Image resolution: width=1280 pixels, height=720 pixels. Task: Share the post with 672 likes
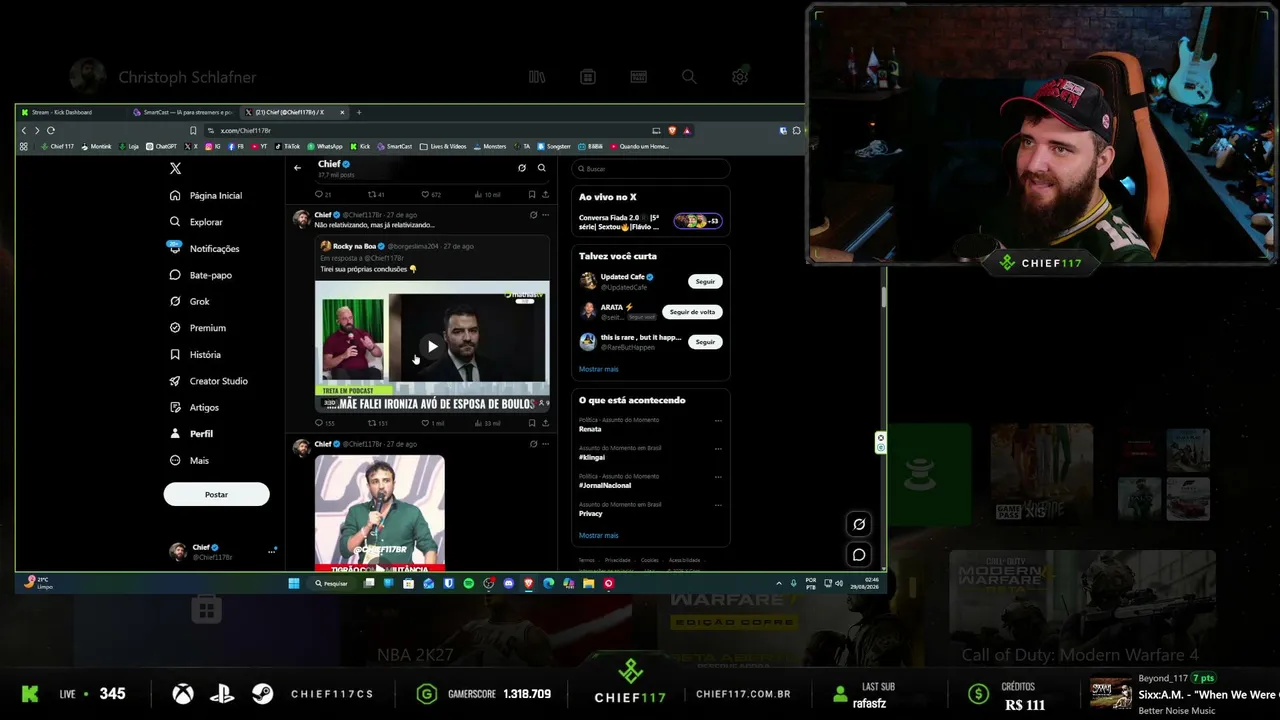[545, 195]
